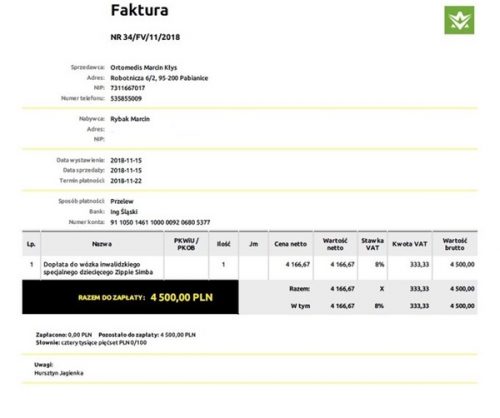
Task: Click the Wartość brutto column header
Action: (x=455, y=244)
